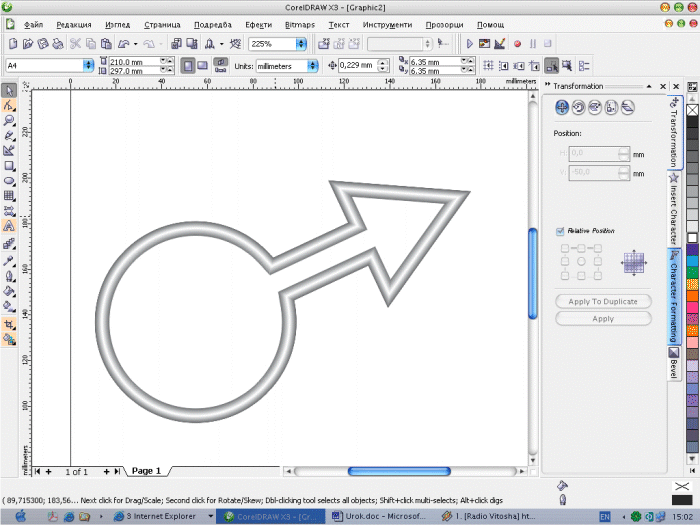Select the Freehand drawing tool
Screen dimensions: 700x525
tap(9, 136)
